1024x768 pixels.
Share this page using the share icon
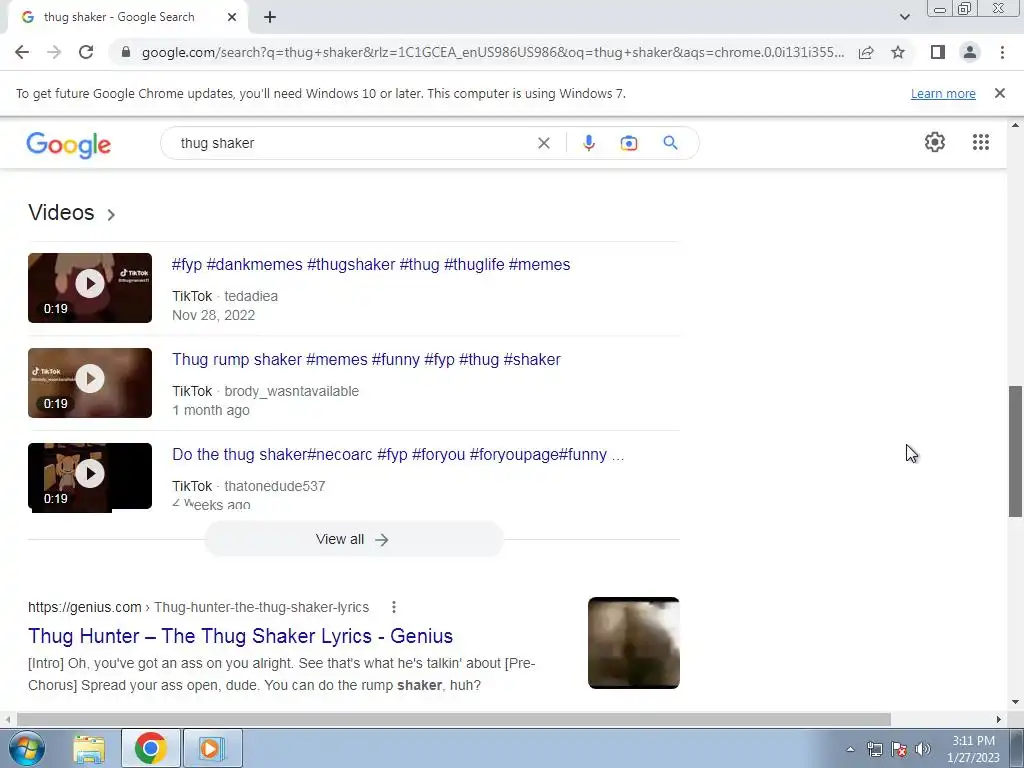tap(866, 52)
